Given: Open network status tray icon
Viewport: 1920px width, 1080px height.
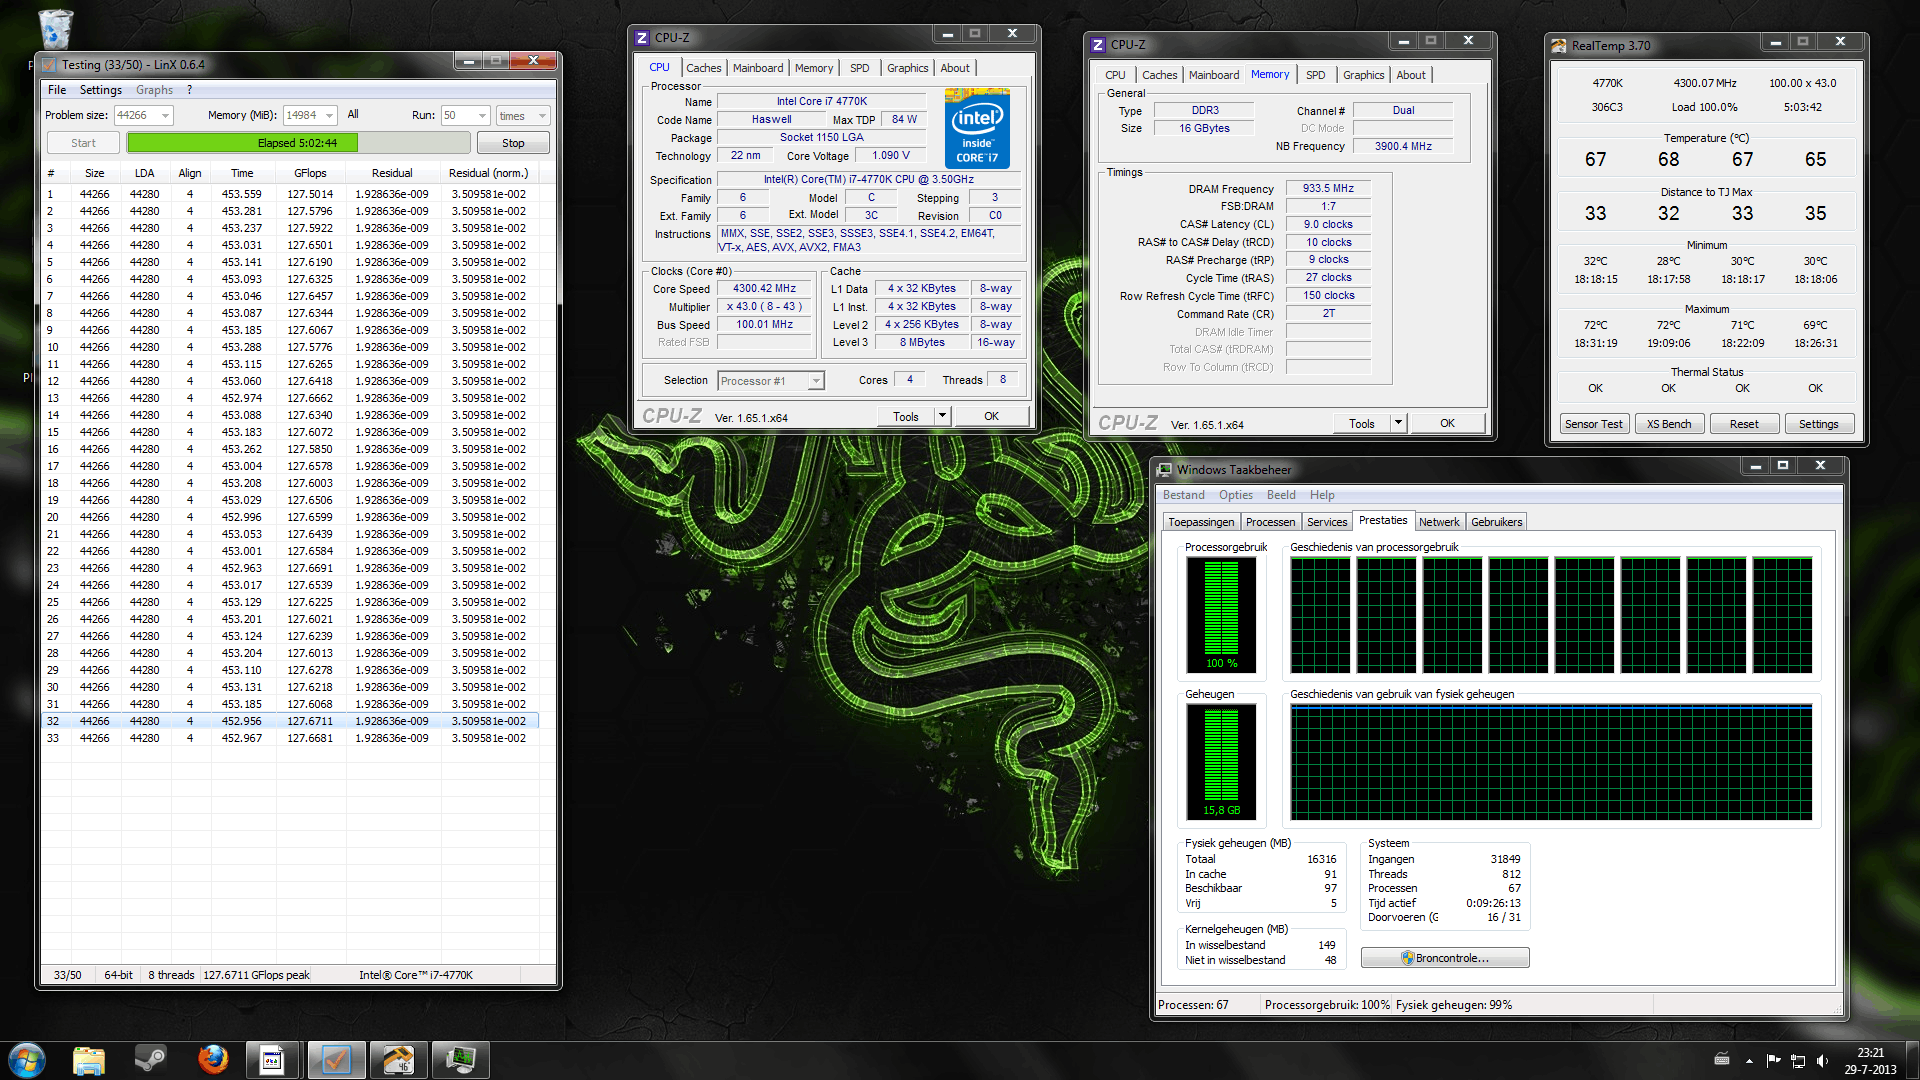Looking at the screenshot, I should [x=1797, y=1060].
